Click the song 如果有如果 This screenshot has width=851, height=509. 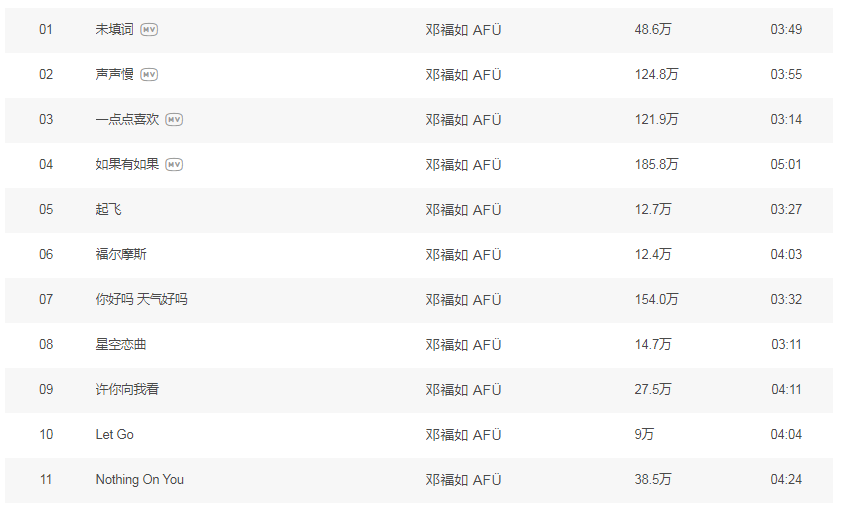coord(127,165)
